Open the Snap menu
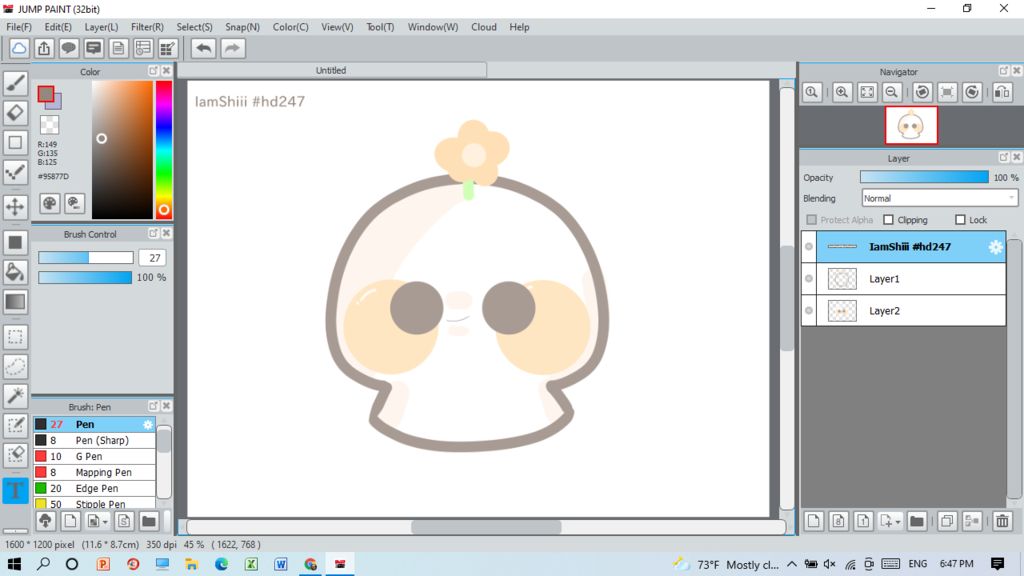Image resolution: width=1024 pixels, height=576 pixels. coord(242,27)
